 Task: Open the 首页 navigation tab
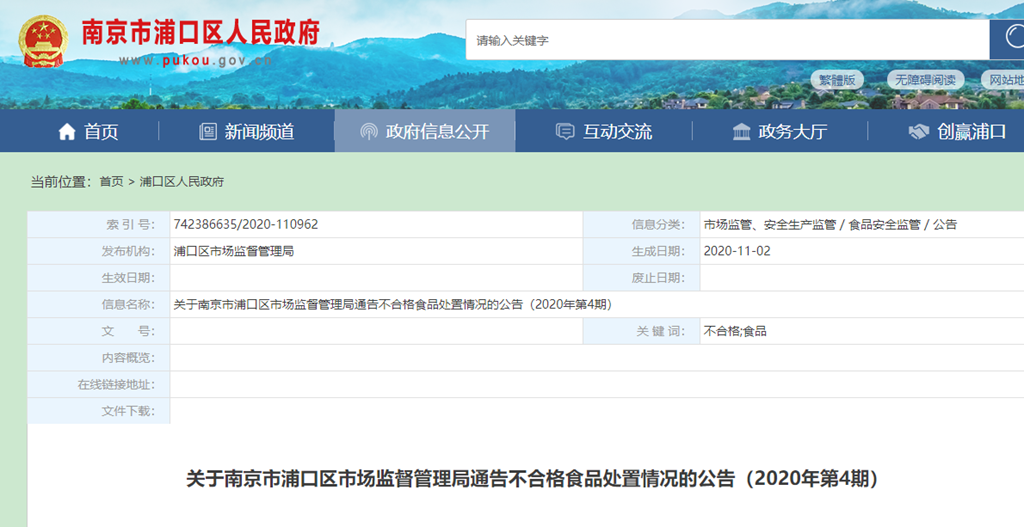(x=88, y=131)
